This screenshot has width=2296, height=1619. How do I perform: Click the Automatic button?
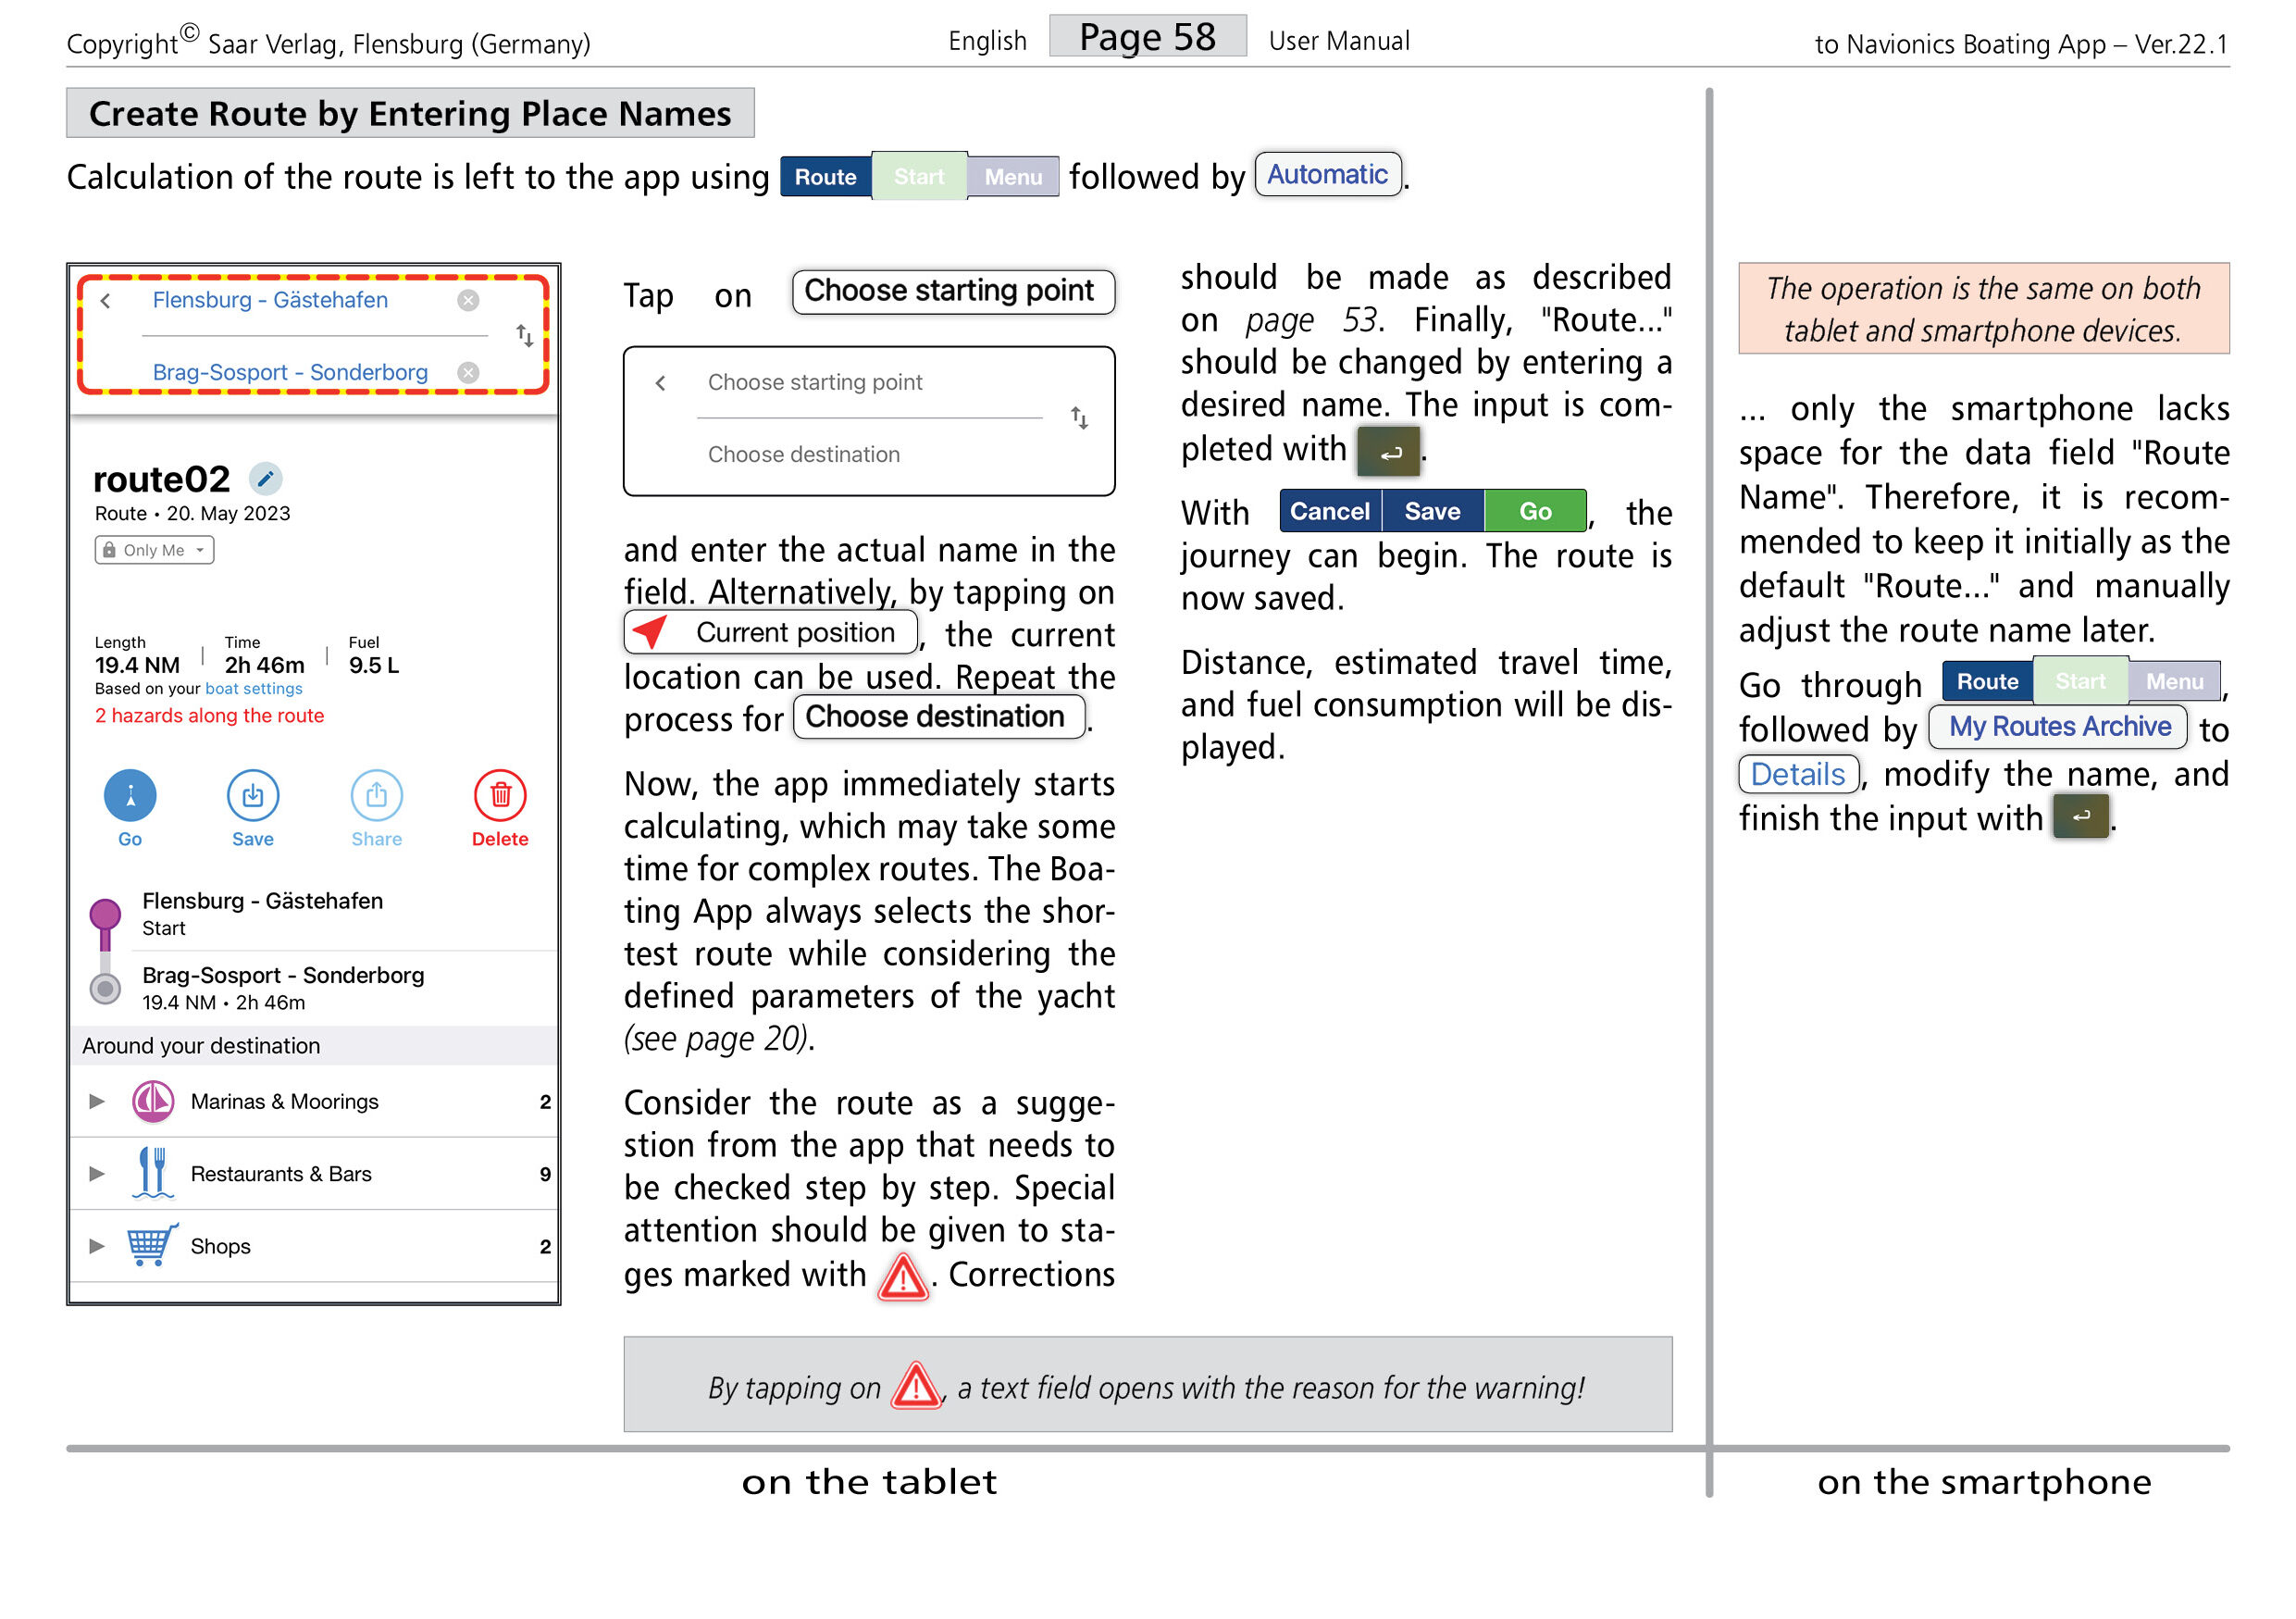click(1327, 174)
